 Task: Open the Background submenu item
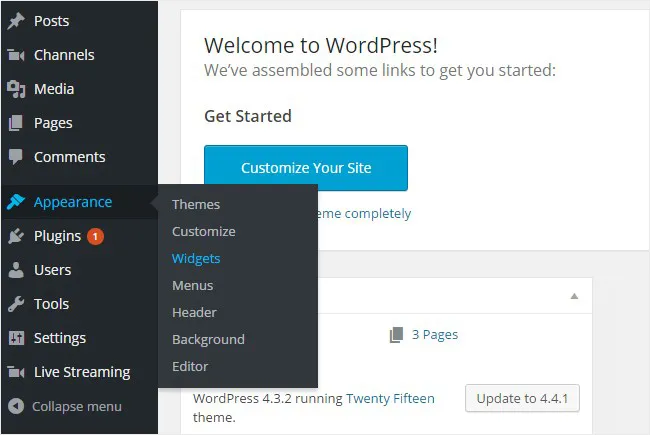point(208,339)
